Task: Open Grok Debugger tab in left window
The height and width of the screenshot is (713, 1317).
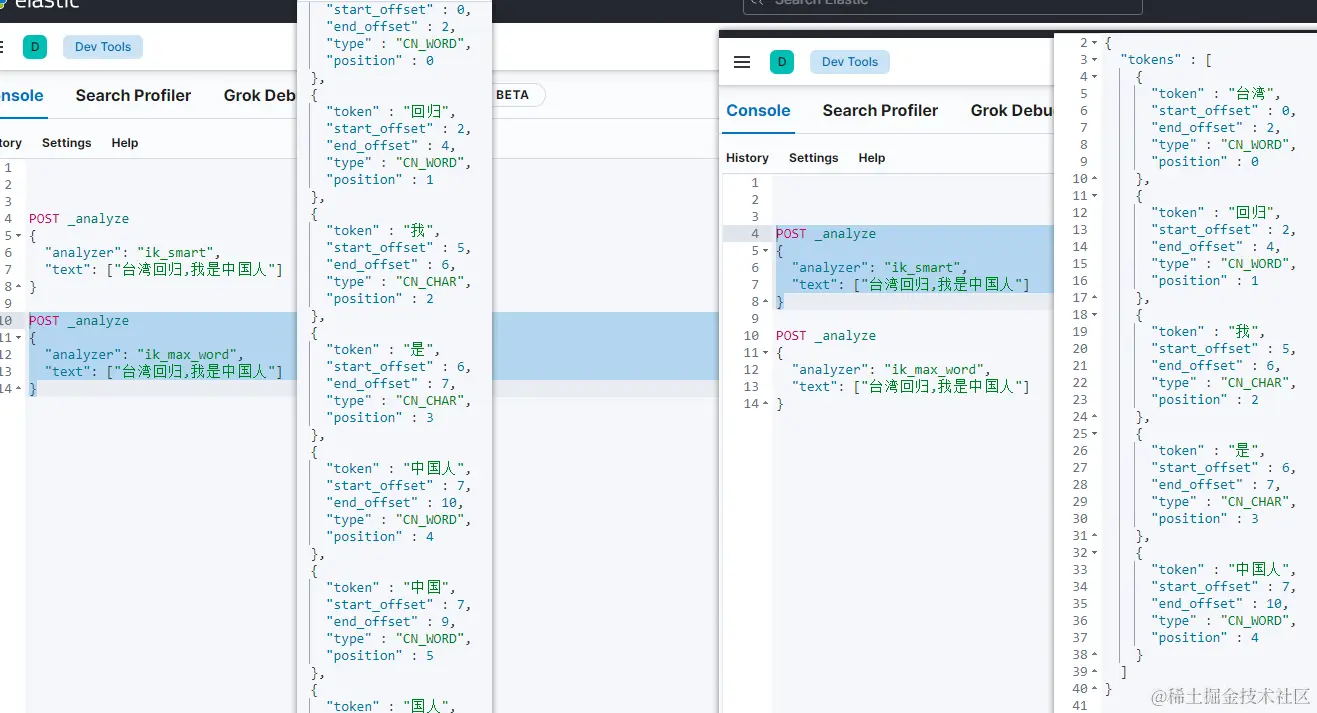Action: [259, 96]
